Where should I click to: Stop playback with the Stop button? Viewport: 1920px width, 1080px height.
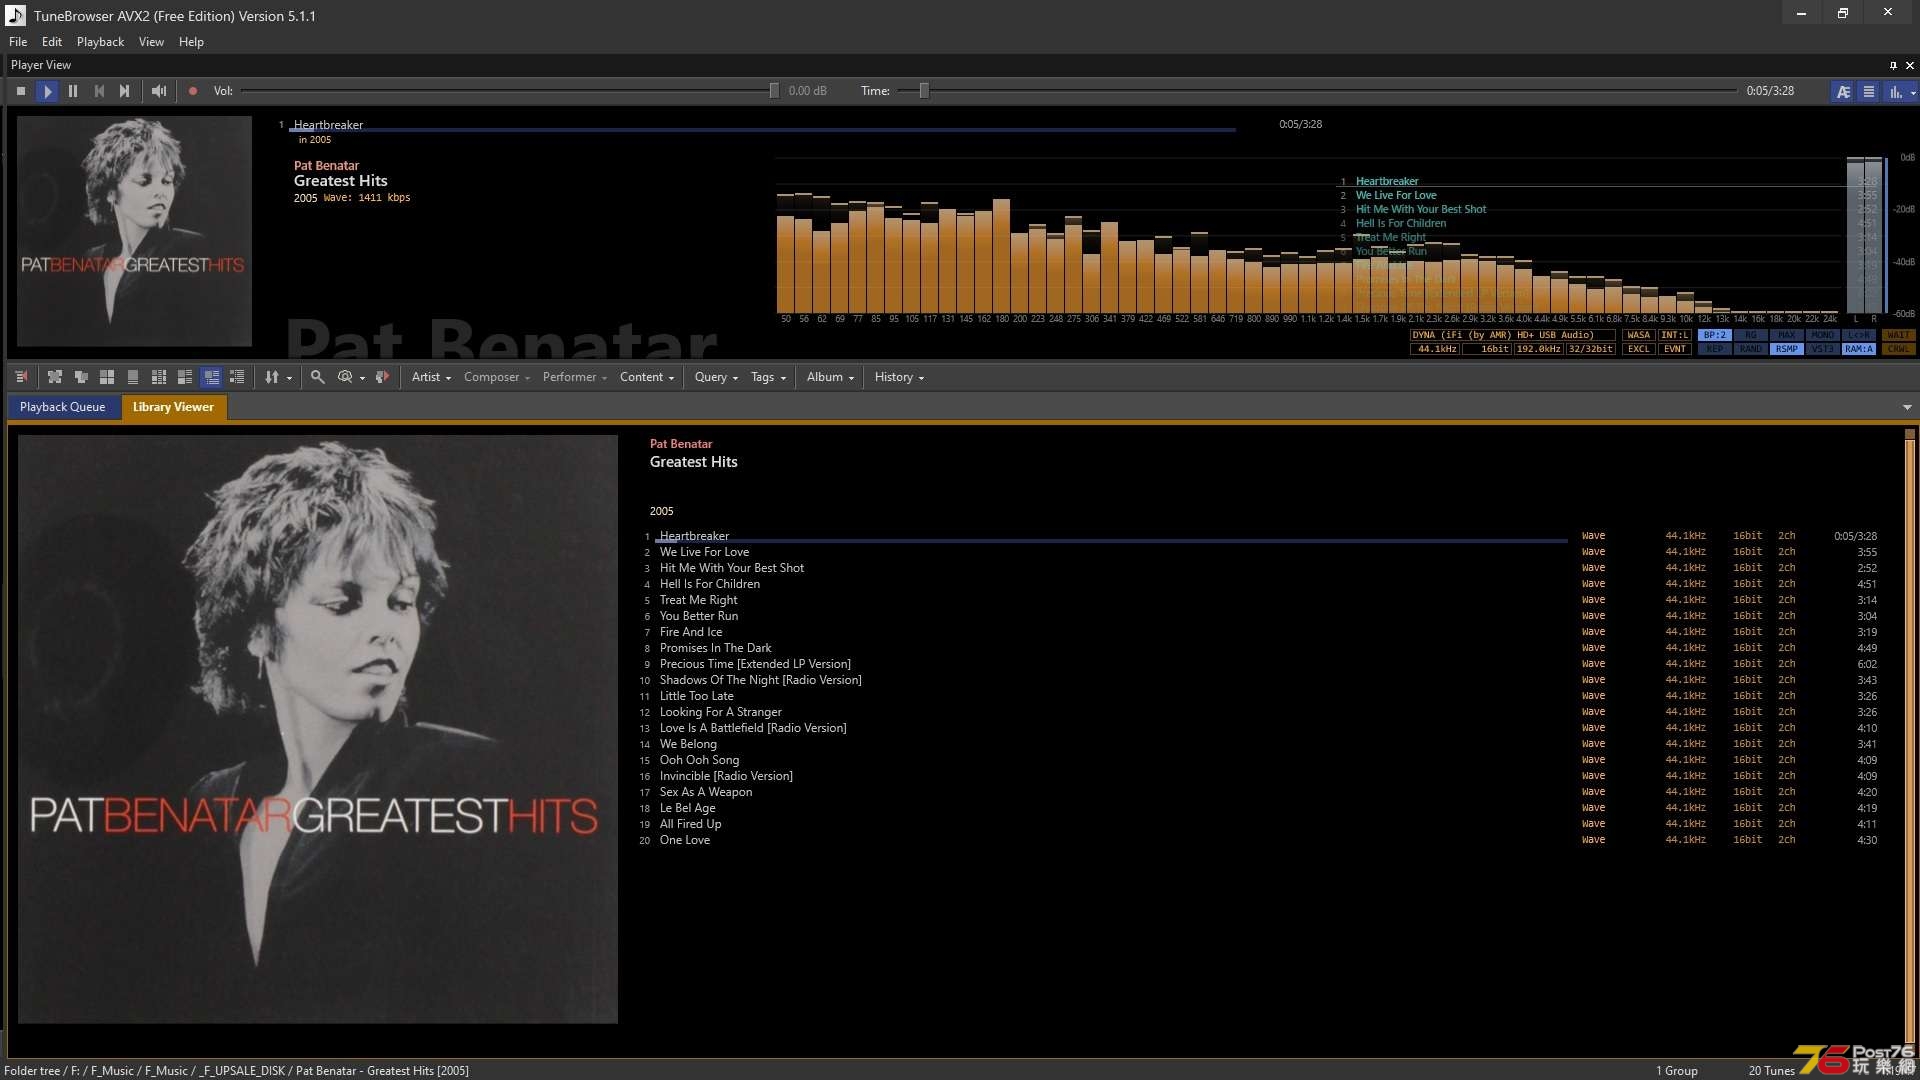[21, 91]
